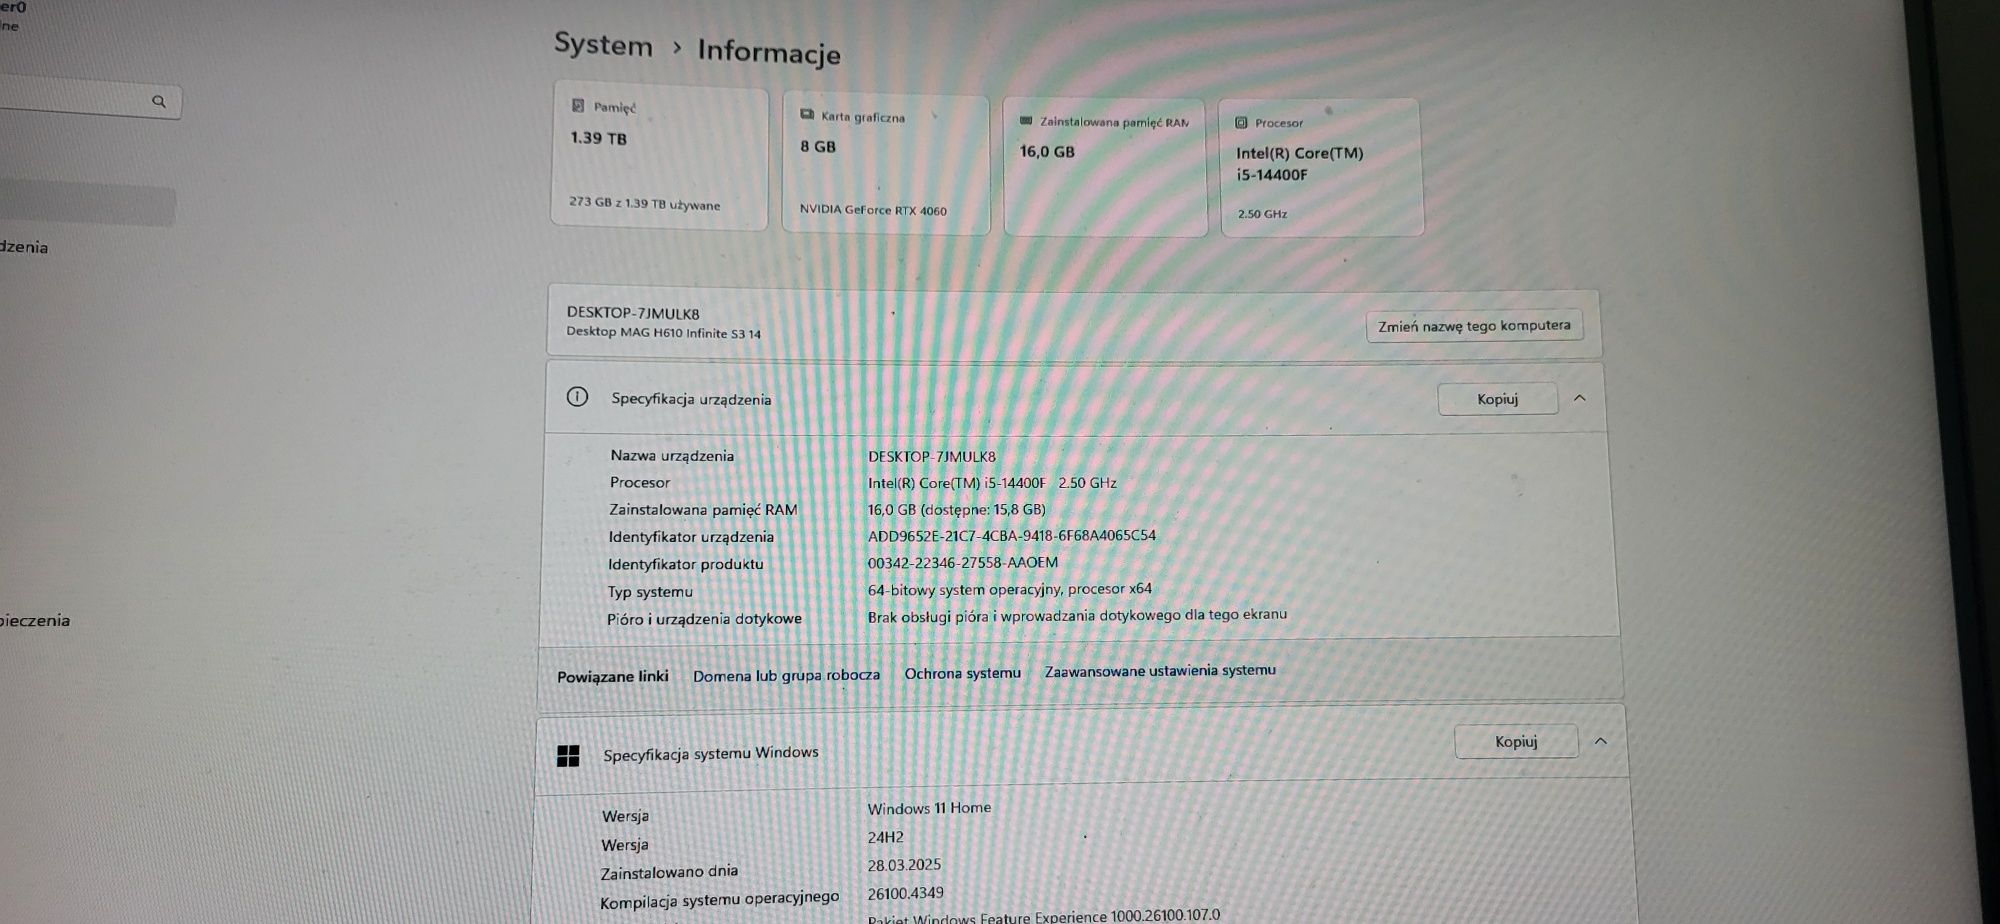The width and height of the screenshot is (2000, 924).
Task: Click the 24H2 version value
Action: tap(885, 837)
